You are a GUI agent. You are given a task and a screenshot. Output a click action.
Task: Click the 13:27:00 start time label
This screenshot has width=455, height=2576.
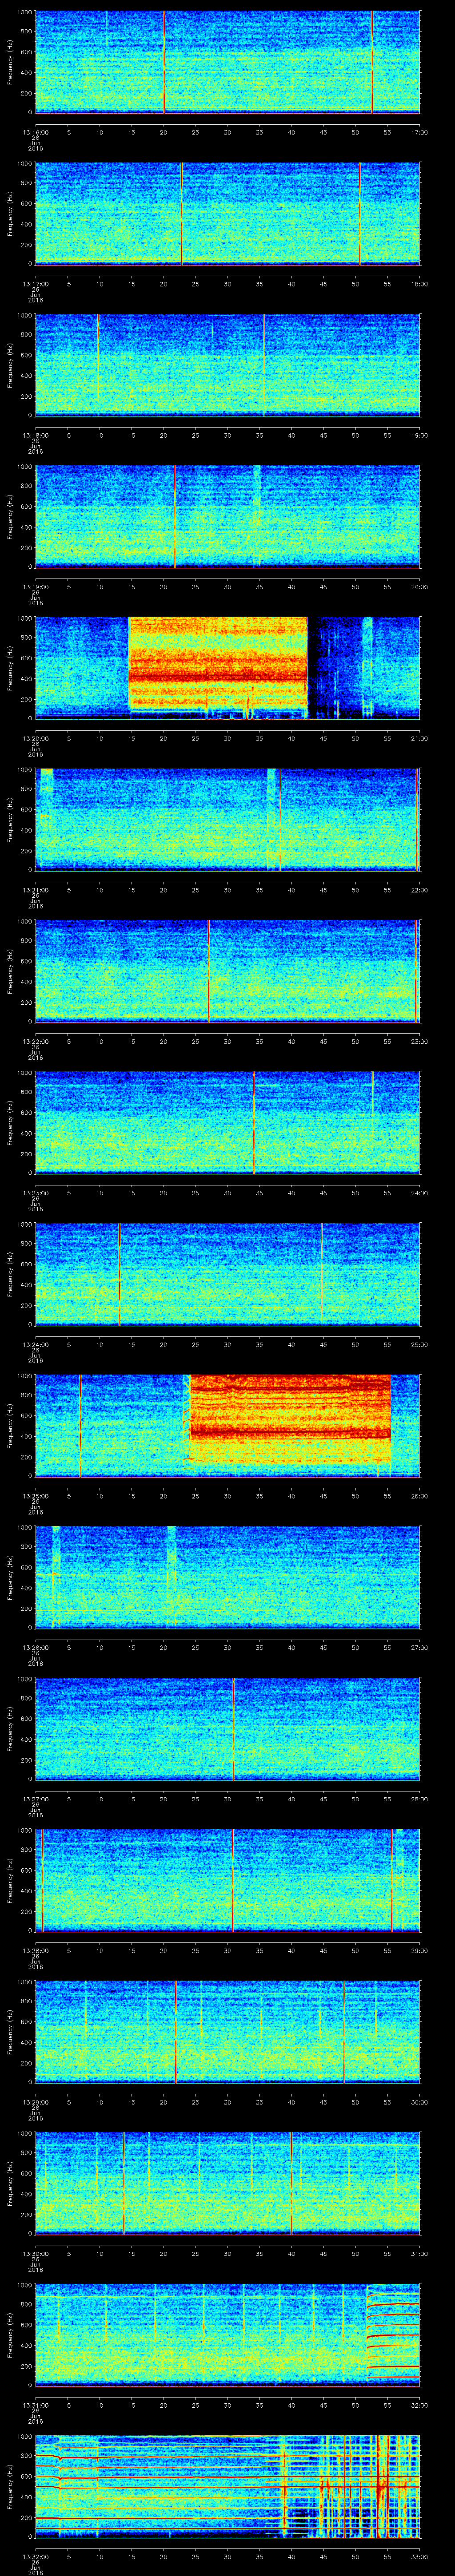(35, 1798)
